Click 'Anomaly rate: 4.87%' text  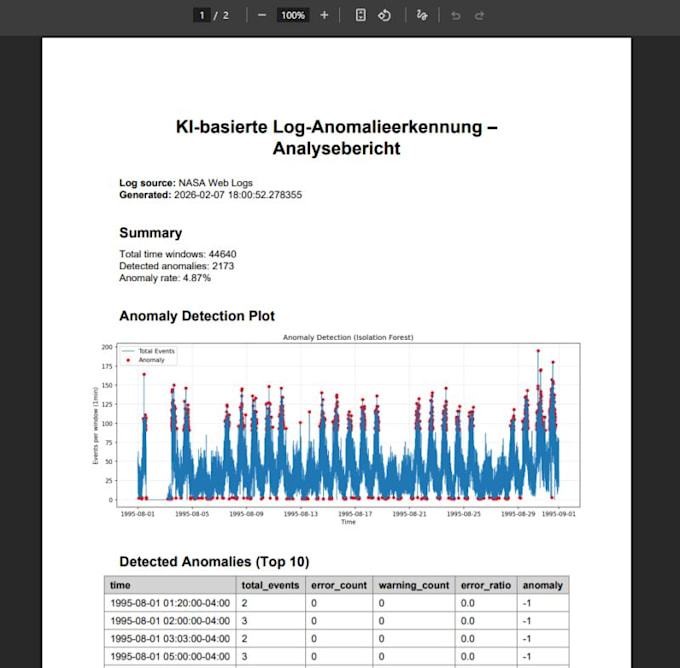(x=165, y=278)
